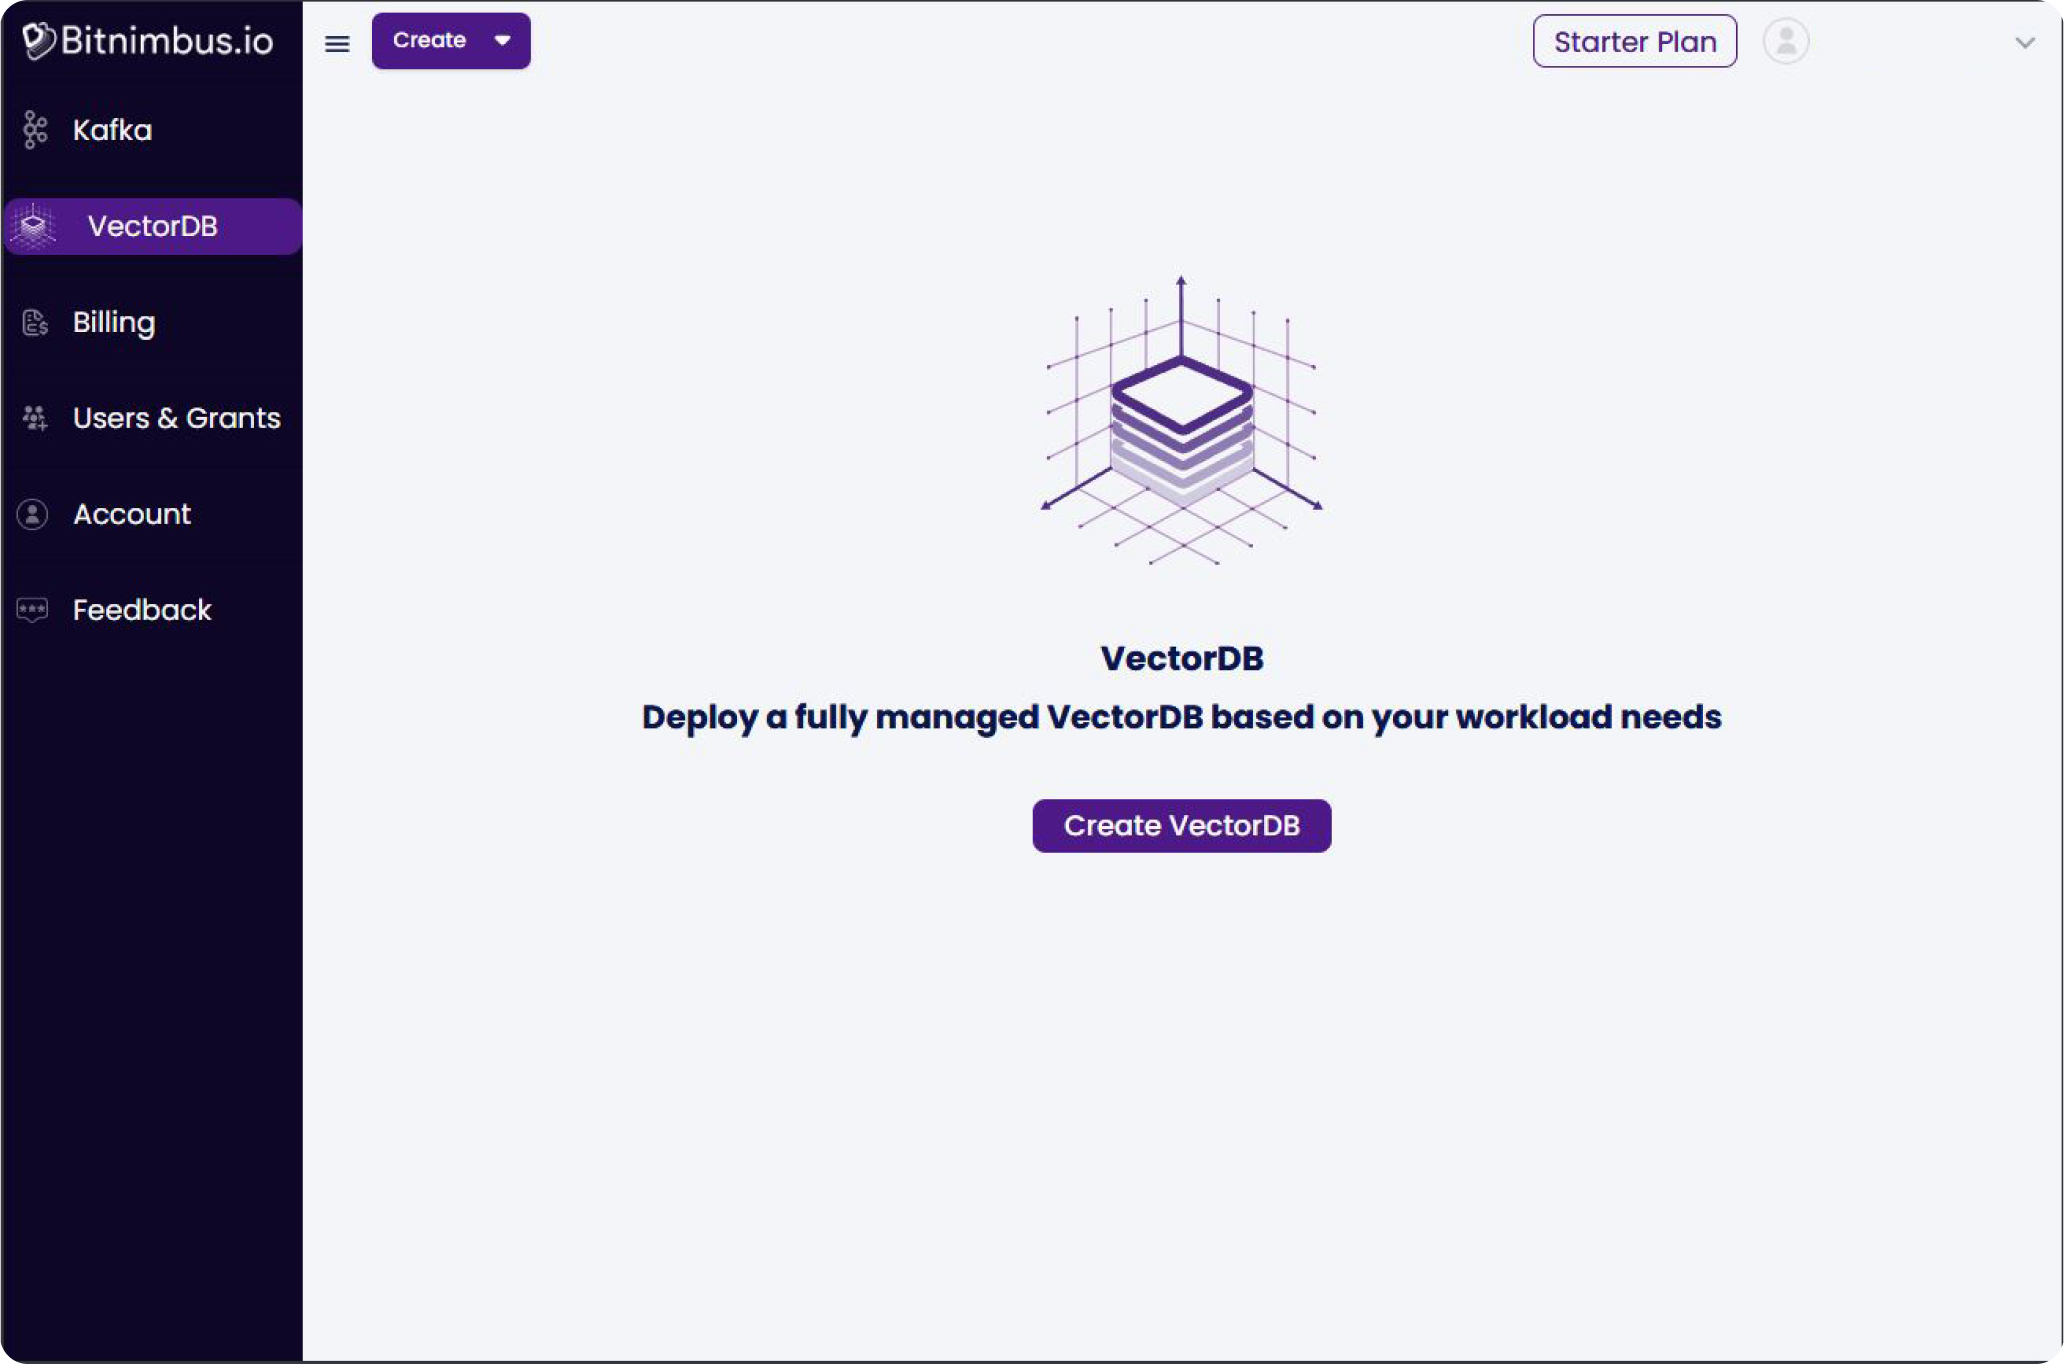This screenshot has height=1364, width=2064.
Task: Click the Users & Grants people icon
Action: (35, 418)
